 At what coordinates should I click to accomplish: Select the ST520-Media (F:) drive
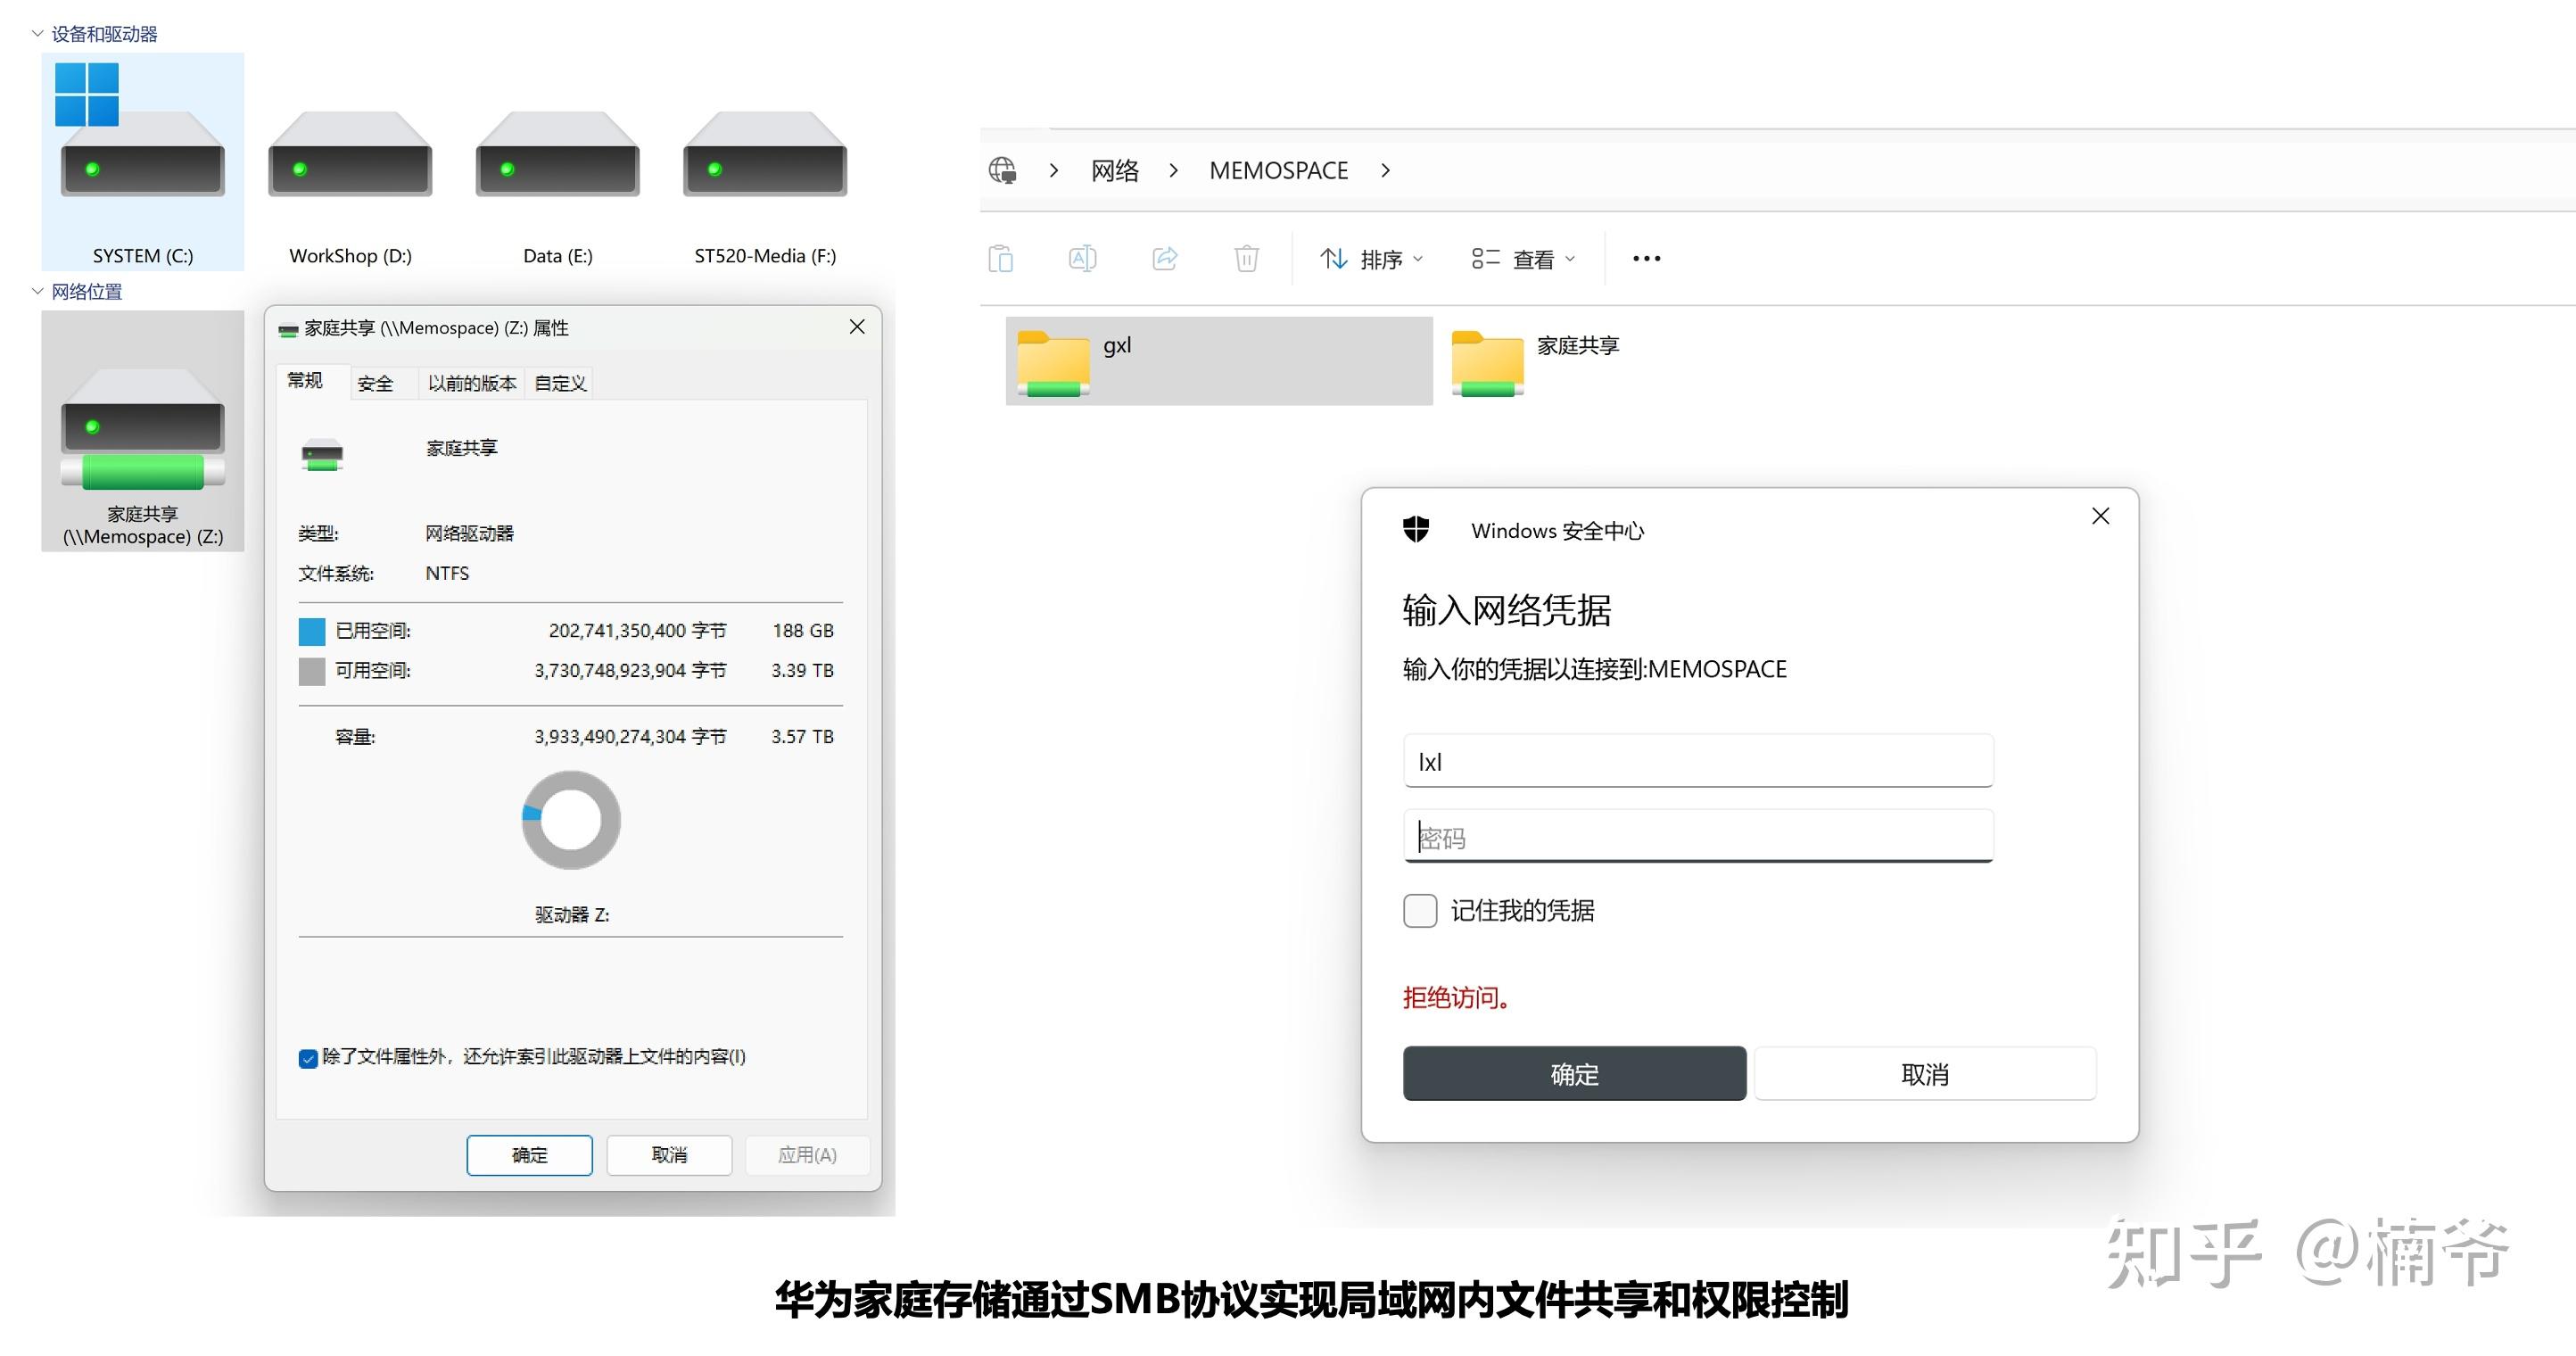(765, 187)
